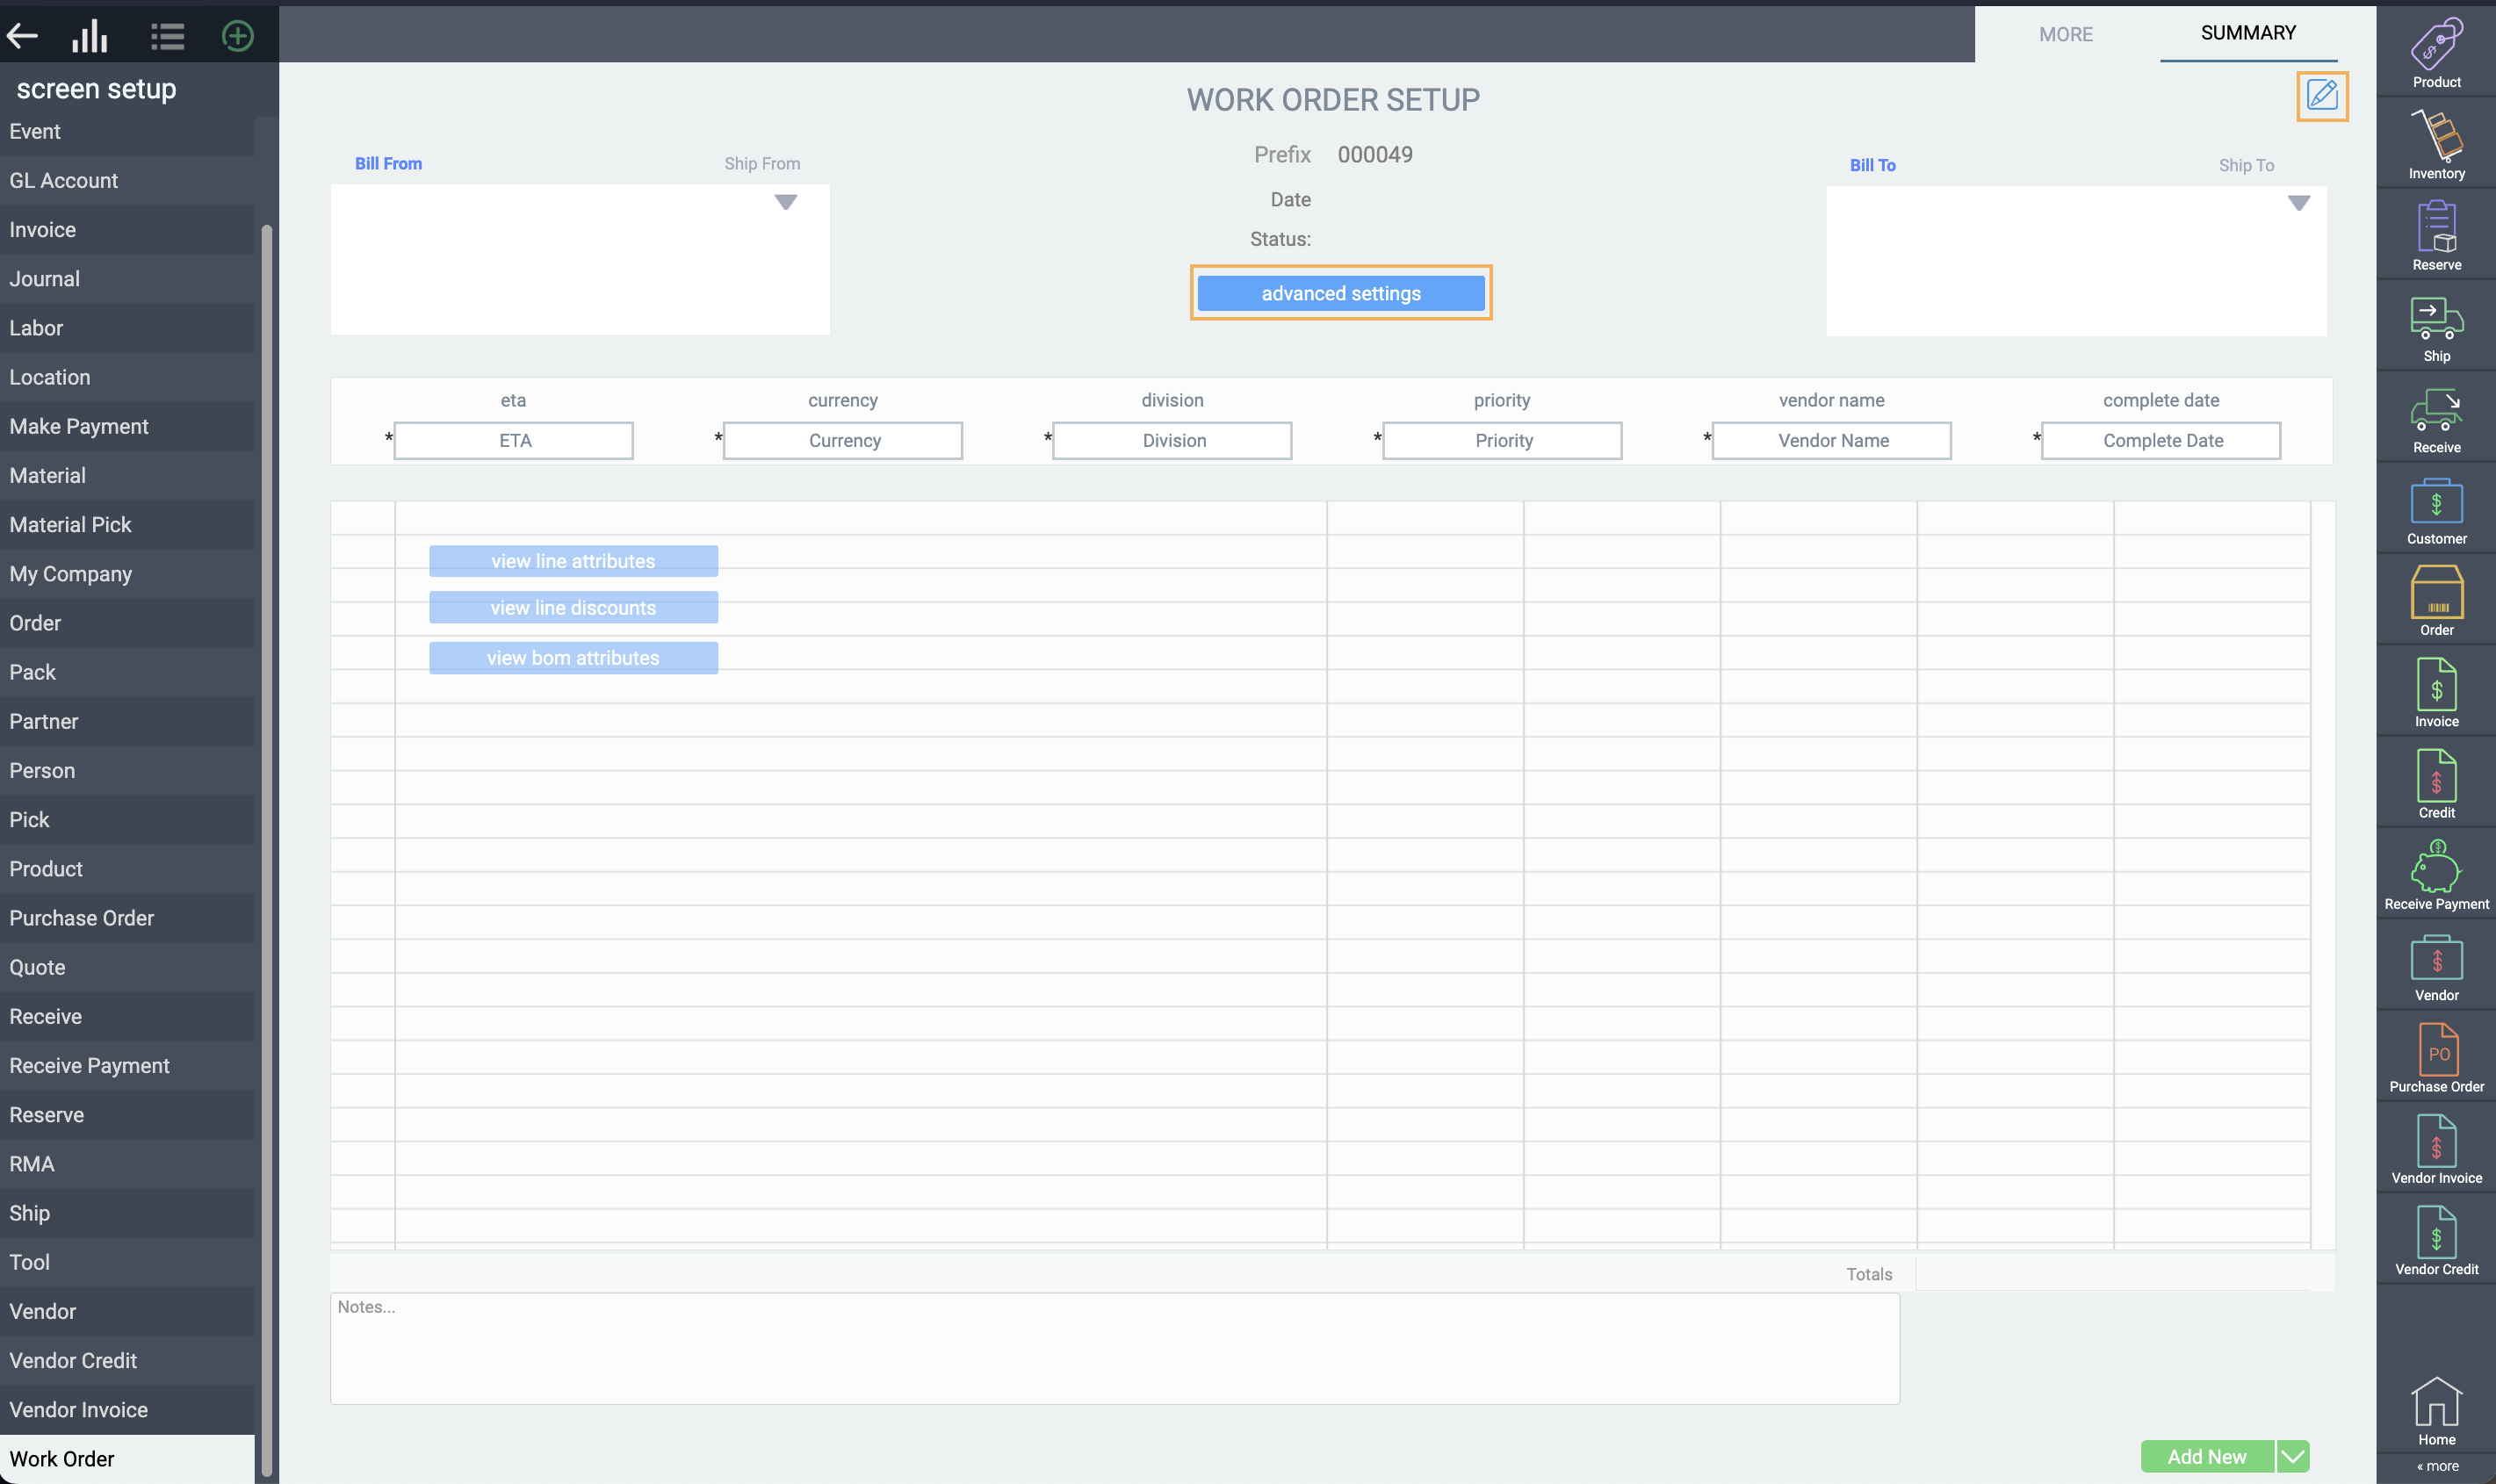Expand the Bill From address dropdown
Image resolution: width=2496 pixels, height=1484 pixels.
786,202
